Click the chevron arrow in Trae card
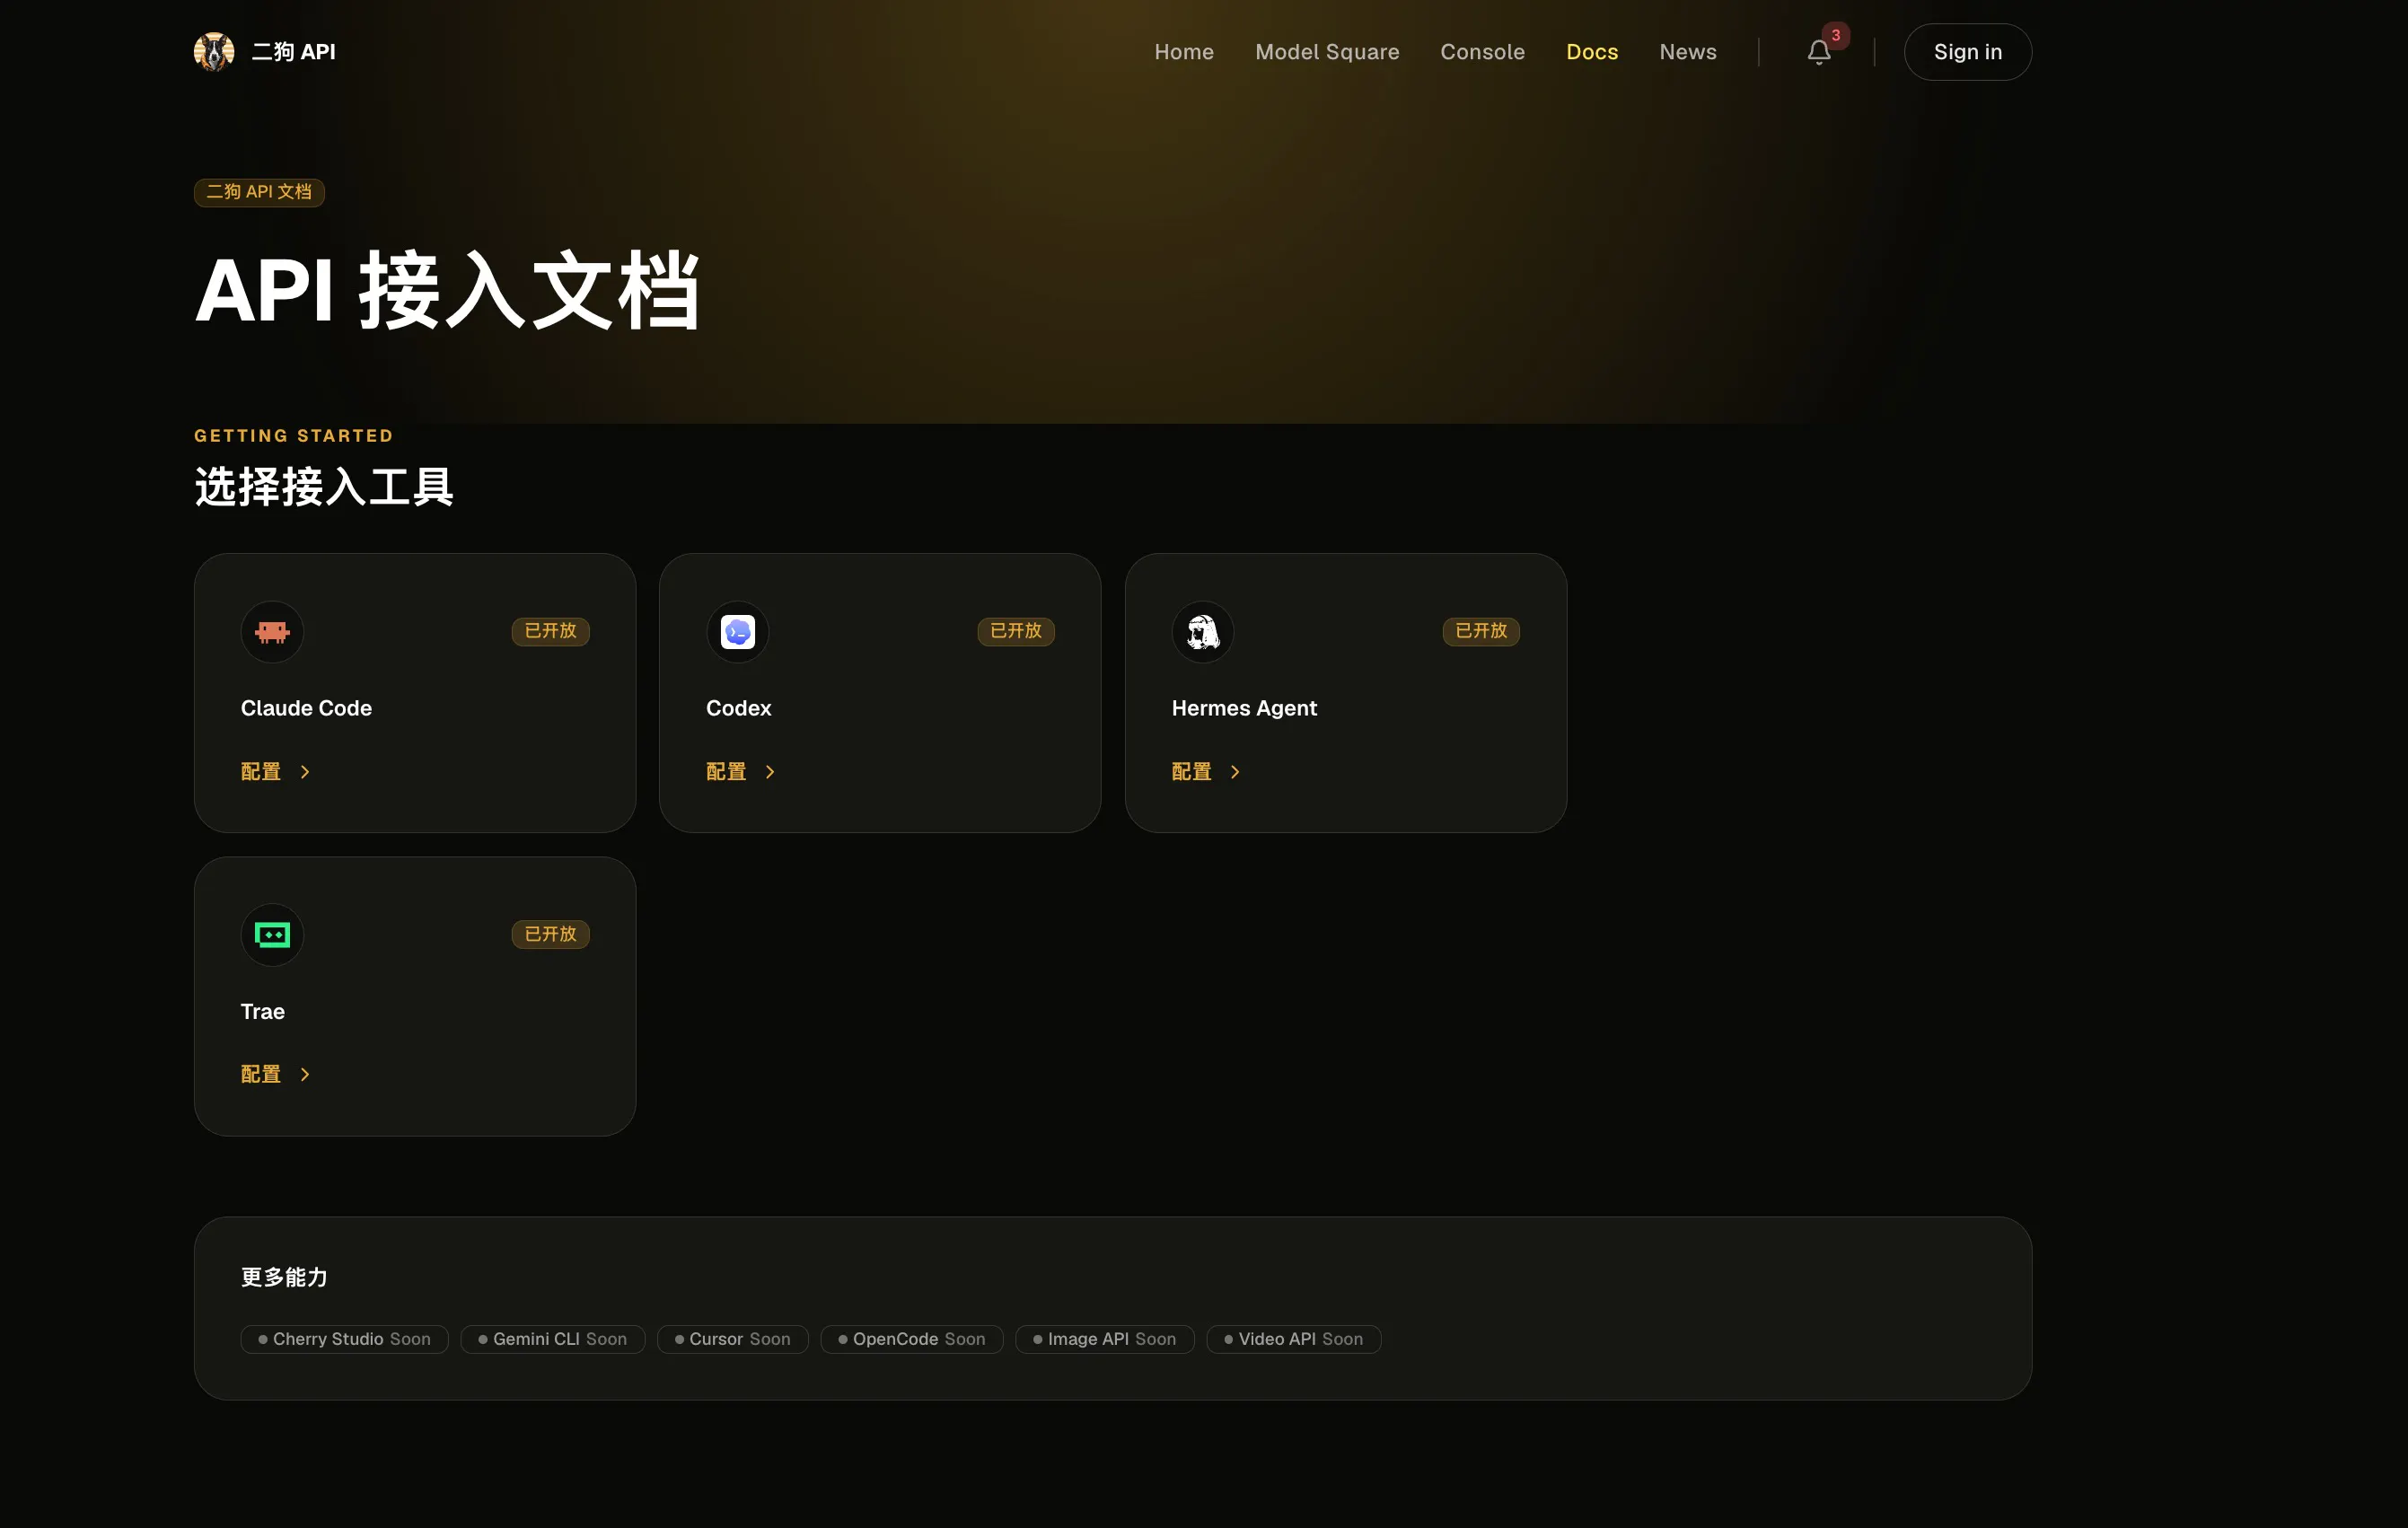Viewport: 2408px width, 1528px height. (x=305, y=1075)
